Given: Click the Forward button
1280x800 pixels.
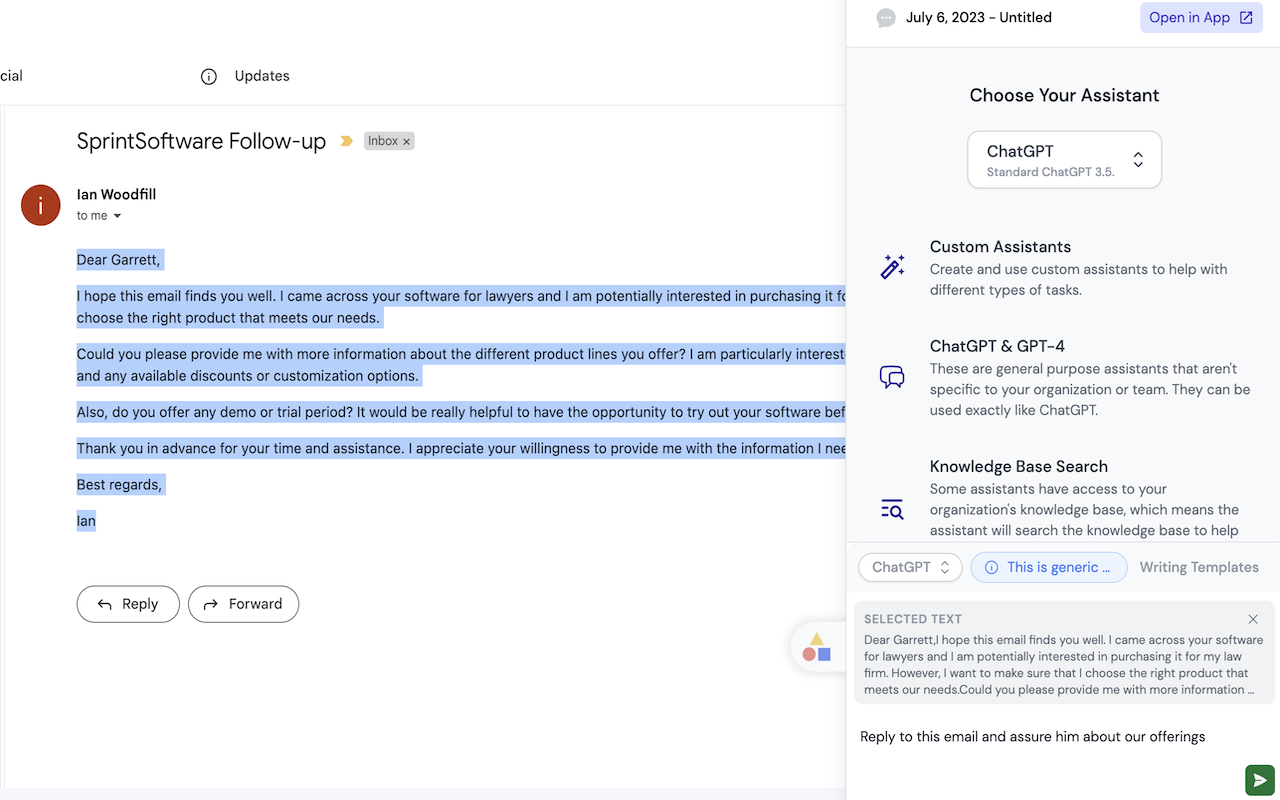Looking at the screenshot, I should click(x=243, y=604).
